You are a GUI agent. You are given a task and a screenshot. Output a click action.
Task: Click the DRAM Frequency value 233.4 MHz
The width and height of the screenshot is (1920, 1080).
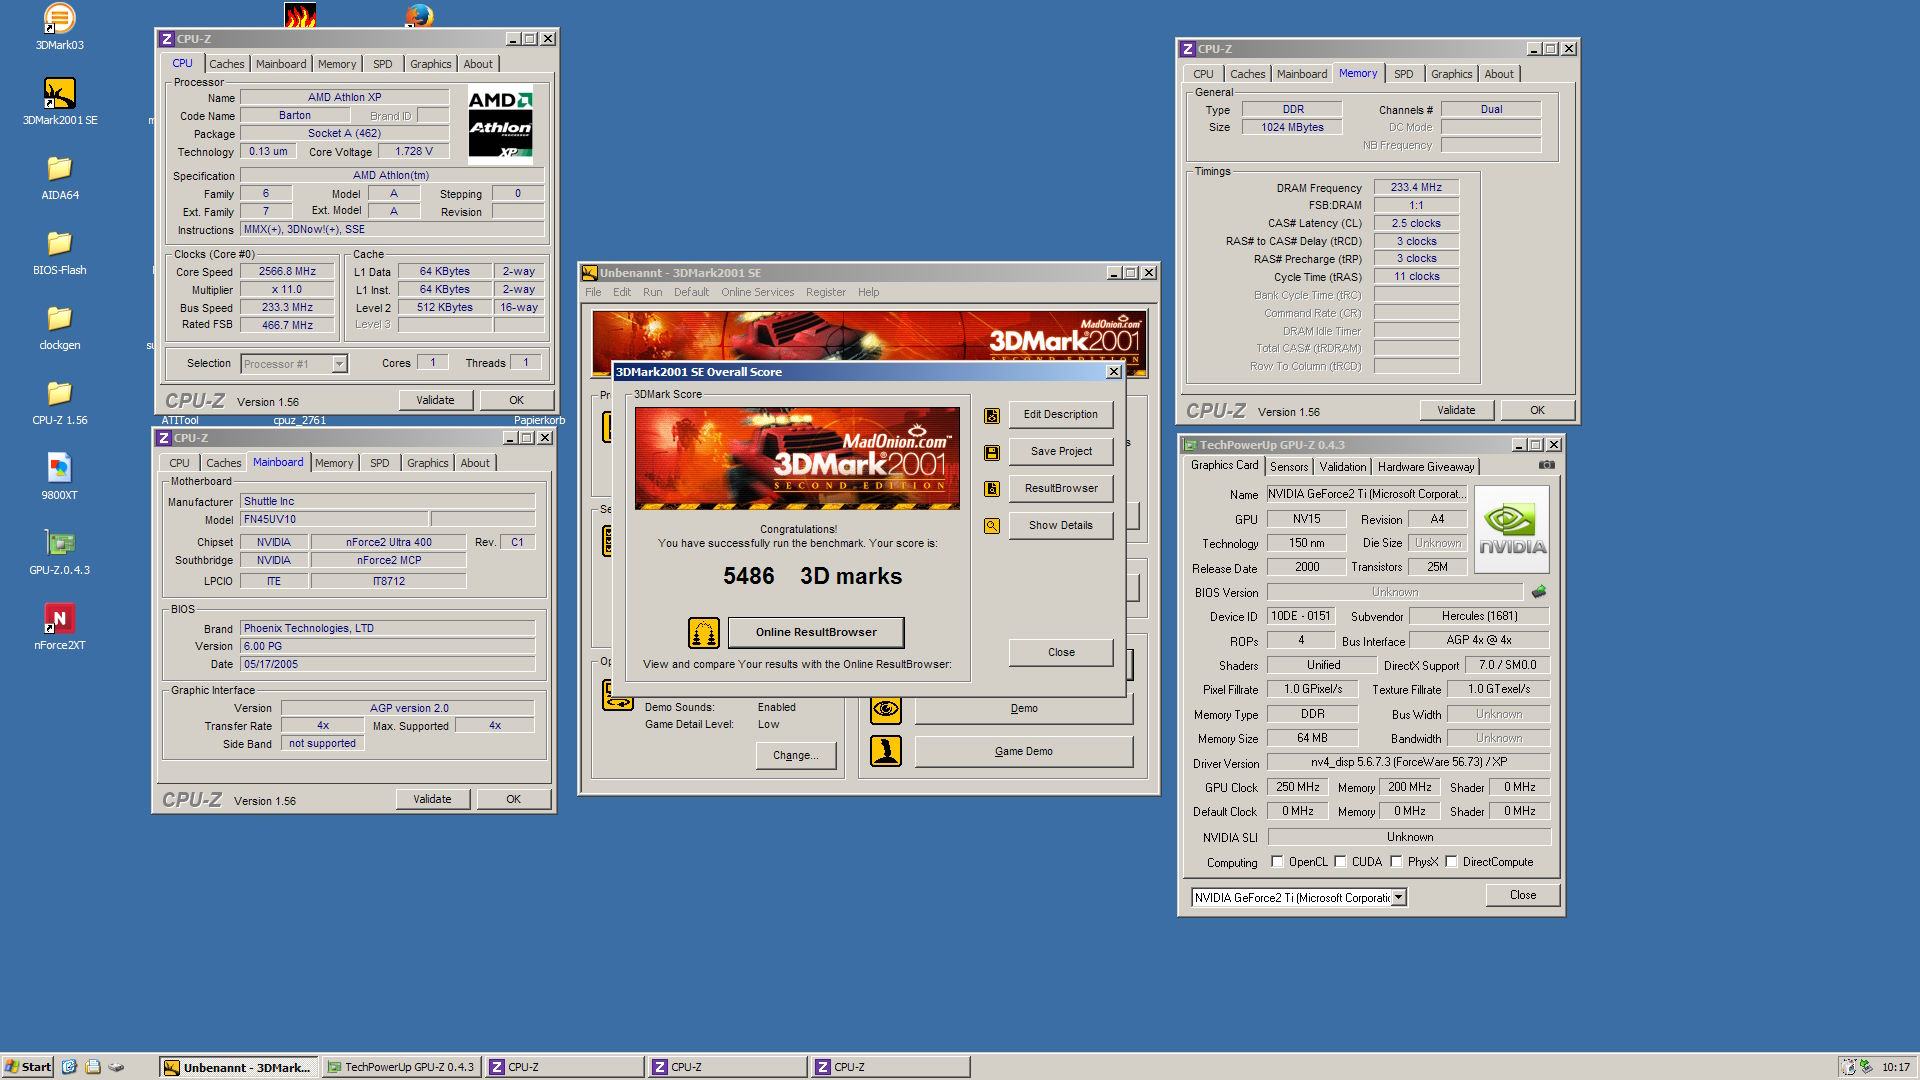[x=1416, y=187]
